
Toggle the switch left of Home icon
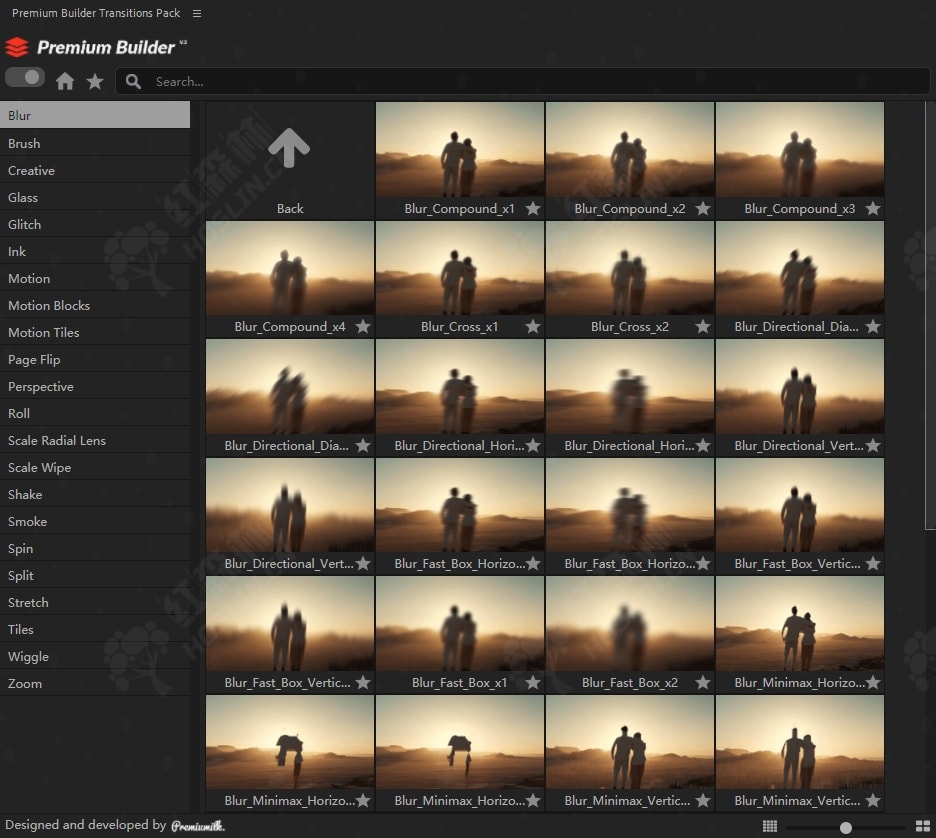coord(25,78)
